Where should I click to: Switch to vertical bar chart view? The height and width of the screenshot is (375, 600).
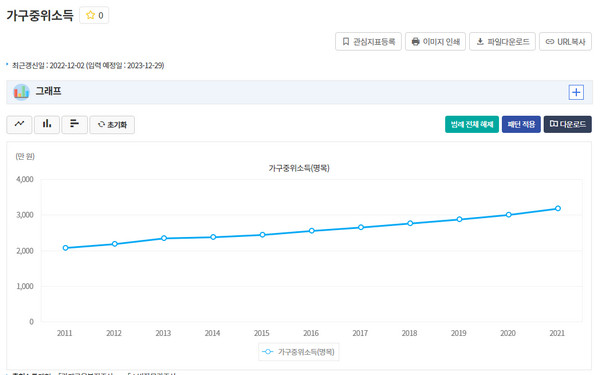pos(47,124)
